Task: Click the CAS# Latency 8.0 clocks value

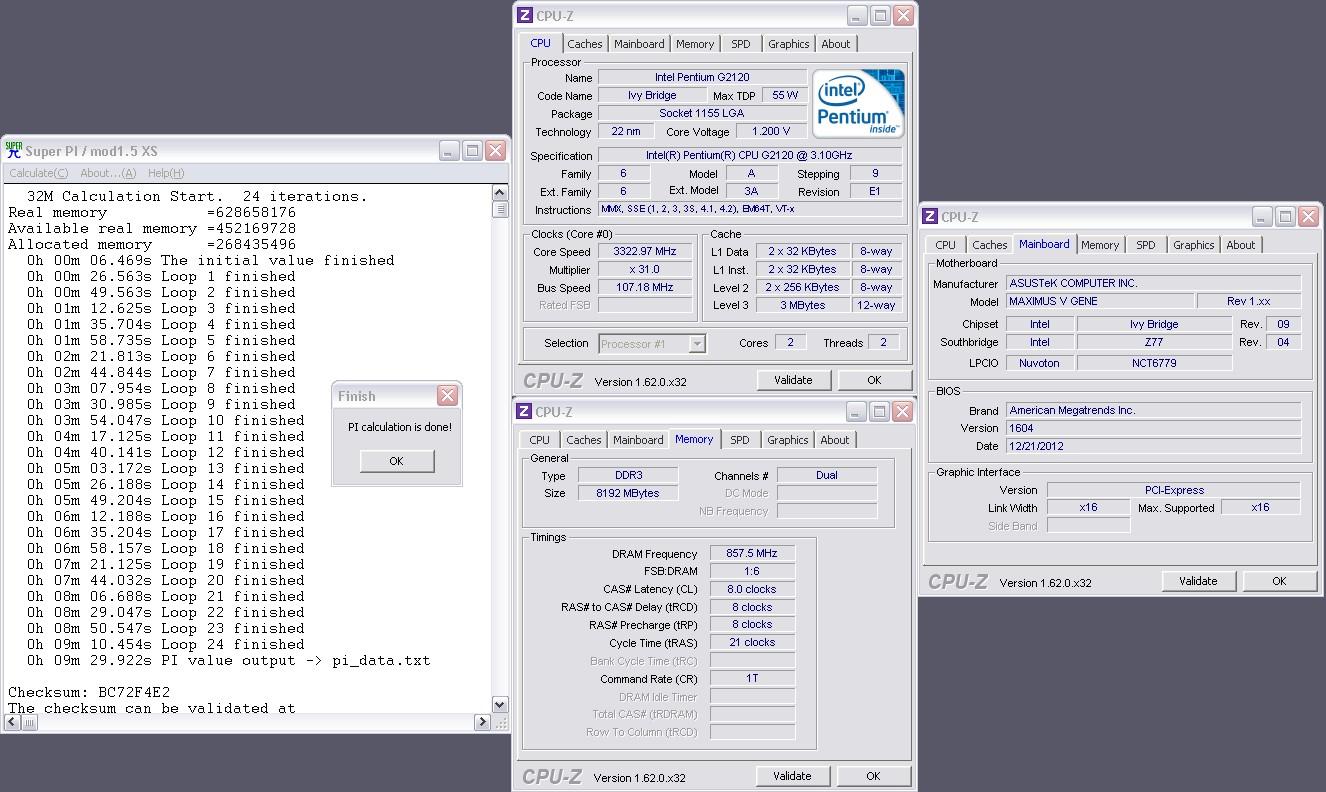Action: point(753,590)
